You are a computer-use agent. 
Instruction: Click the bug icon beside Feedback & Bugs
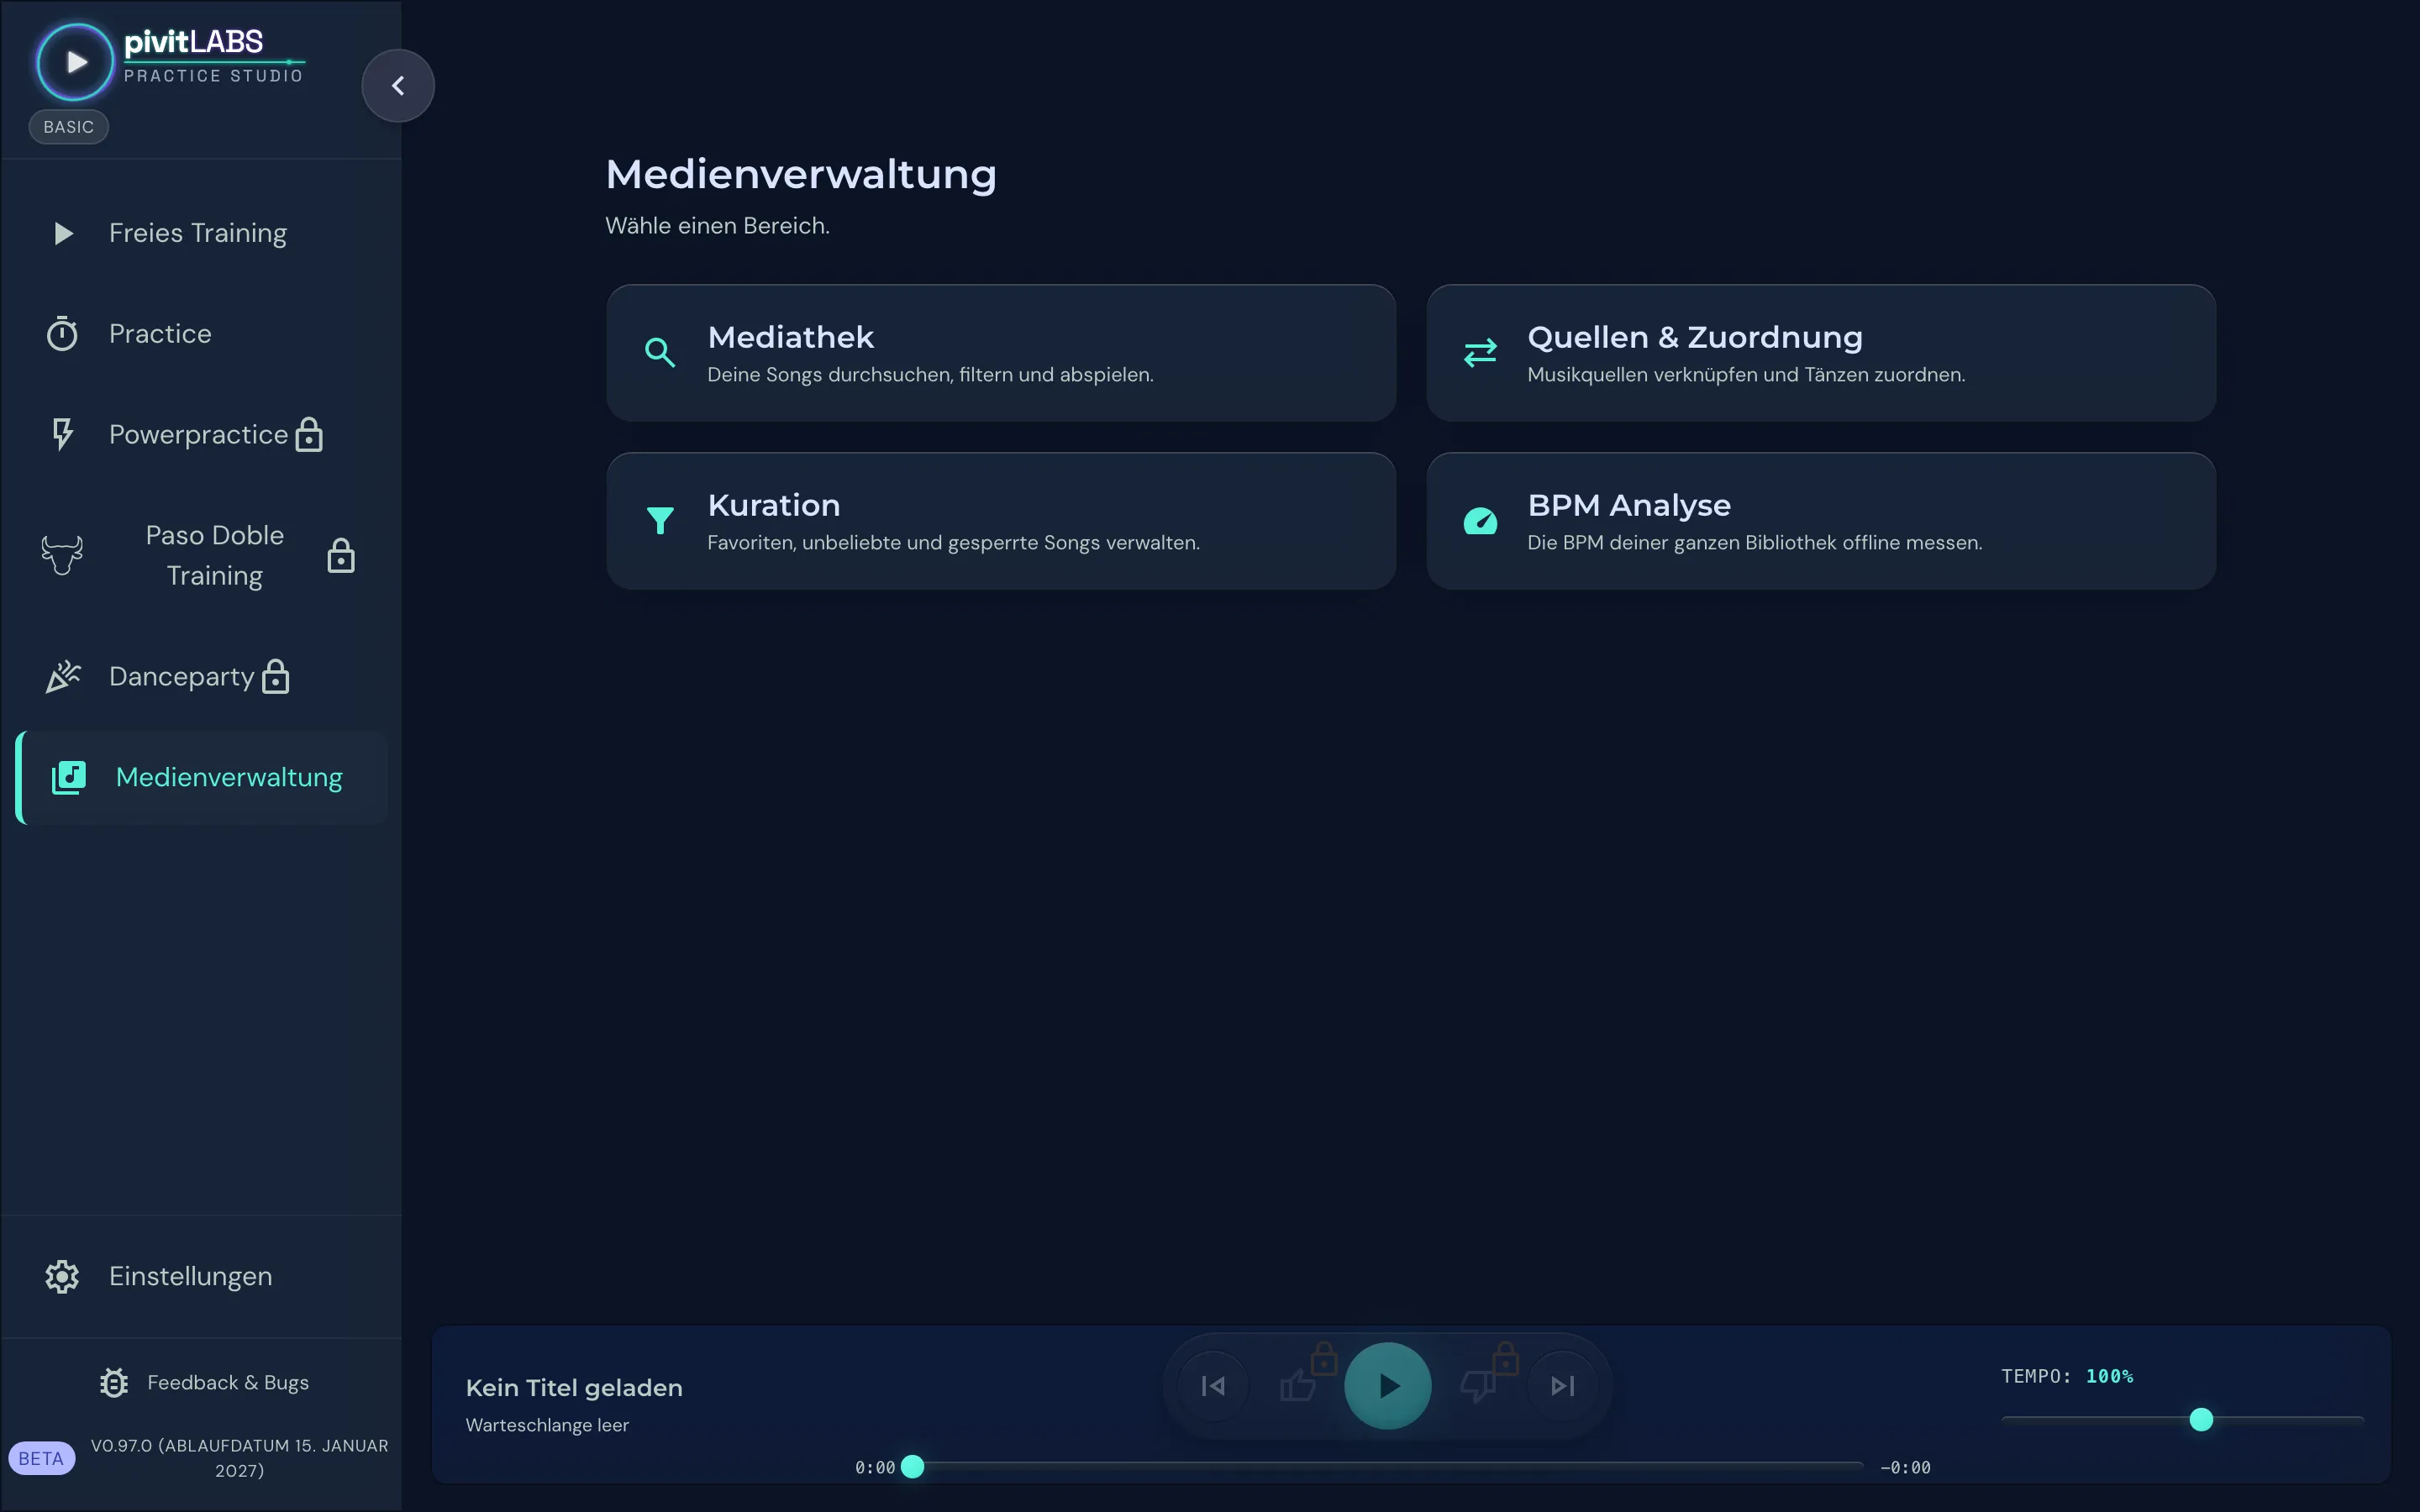point(114,1383)
